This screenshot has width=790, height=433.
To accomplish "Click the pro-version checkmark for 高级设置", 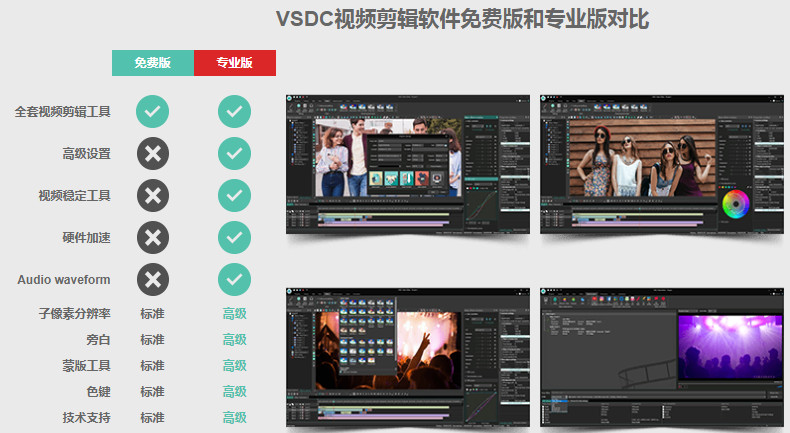I will pos(234,153).
